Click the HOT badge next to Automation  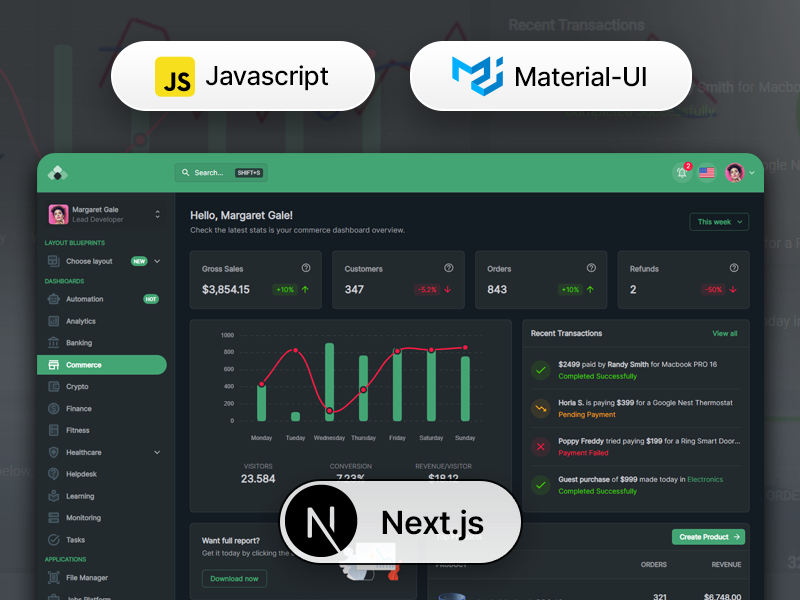pyautogui.click(x=151, y=299)
